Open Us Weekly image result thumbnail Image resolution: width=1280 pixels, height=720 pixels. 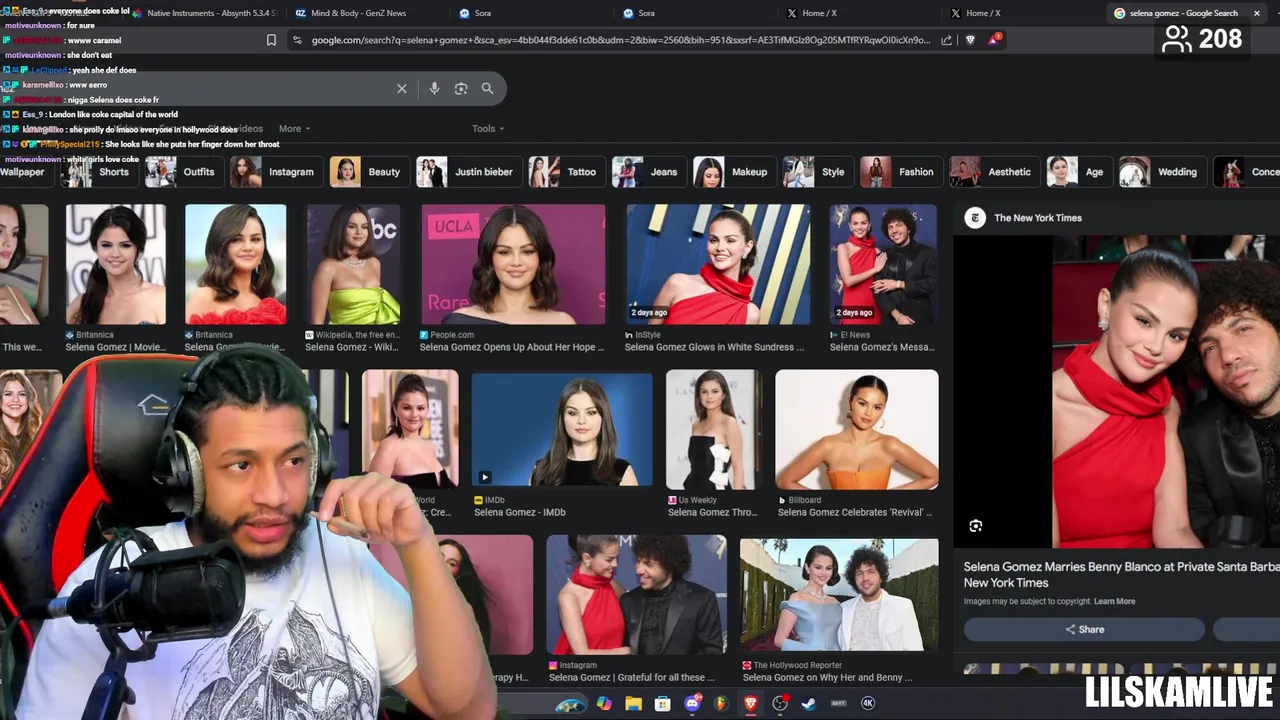[x=713, y=430]
